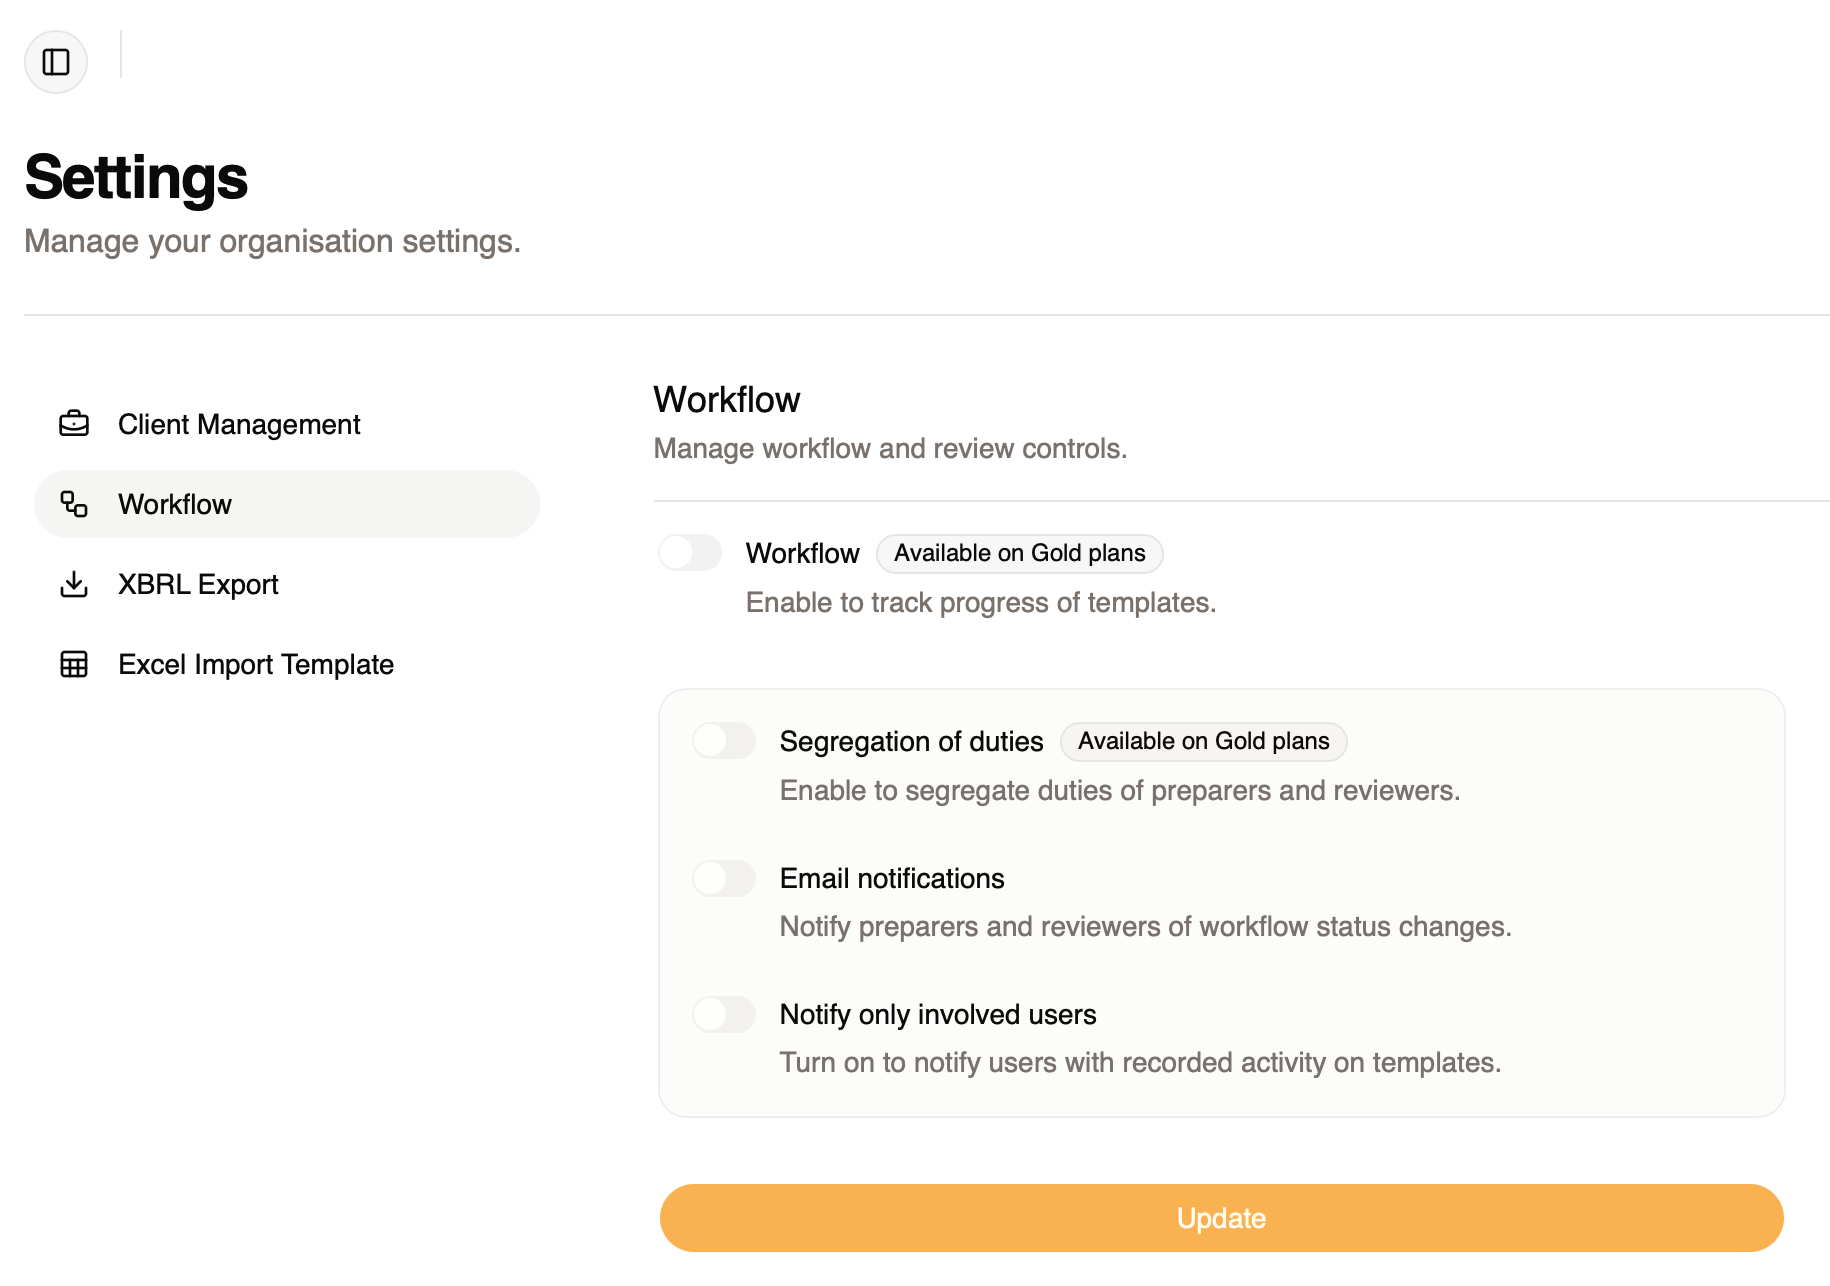Click the Manage workflow and review controls text
The width and height of the screenshot is (1830, 1286).
point(889,448)
